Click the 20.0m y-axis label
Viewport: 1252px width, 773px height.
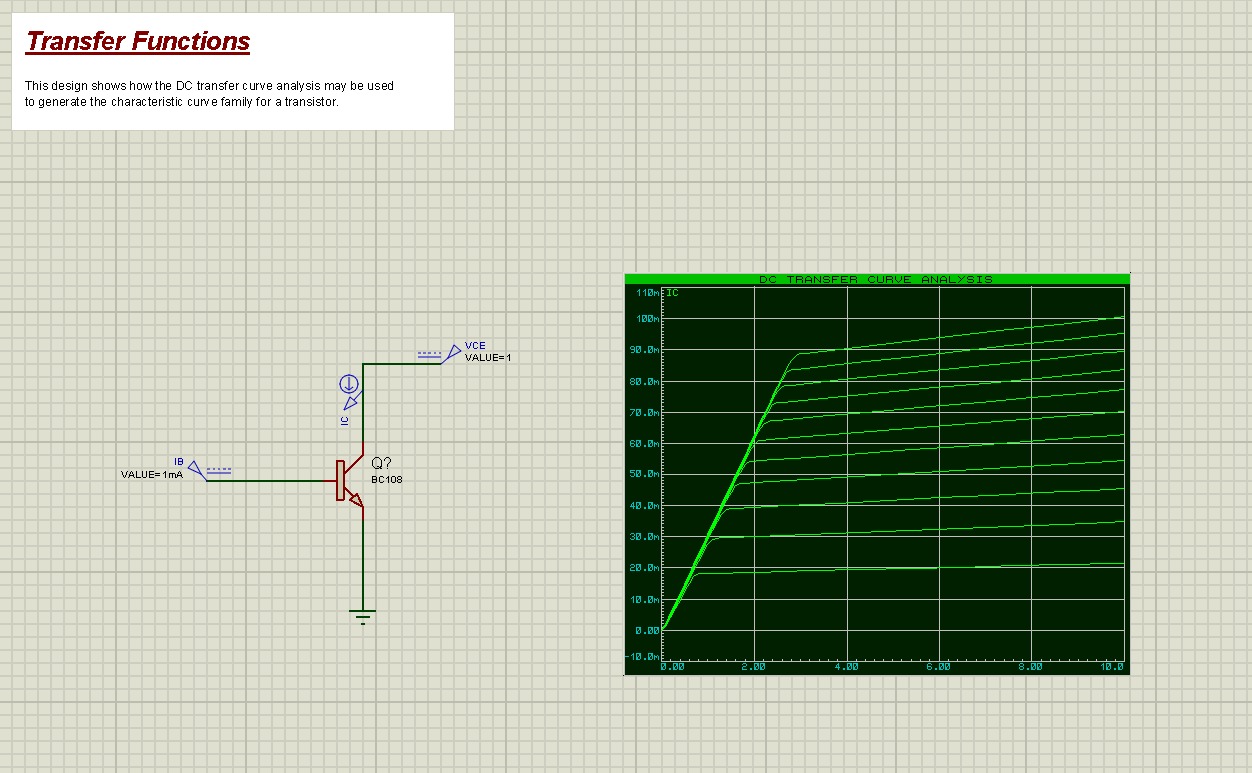pos(644,568)
